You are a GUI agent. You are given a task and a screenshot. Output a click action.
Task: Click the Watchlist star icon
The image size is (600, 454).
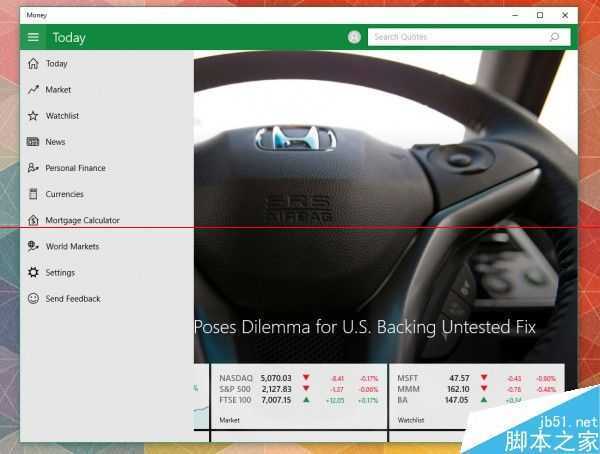click(x=33, y=116)
